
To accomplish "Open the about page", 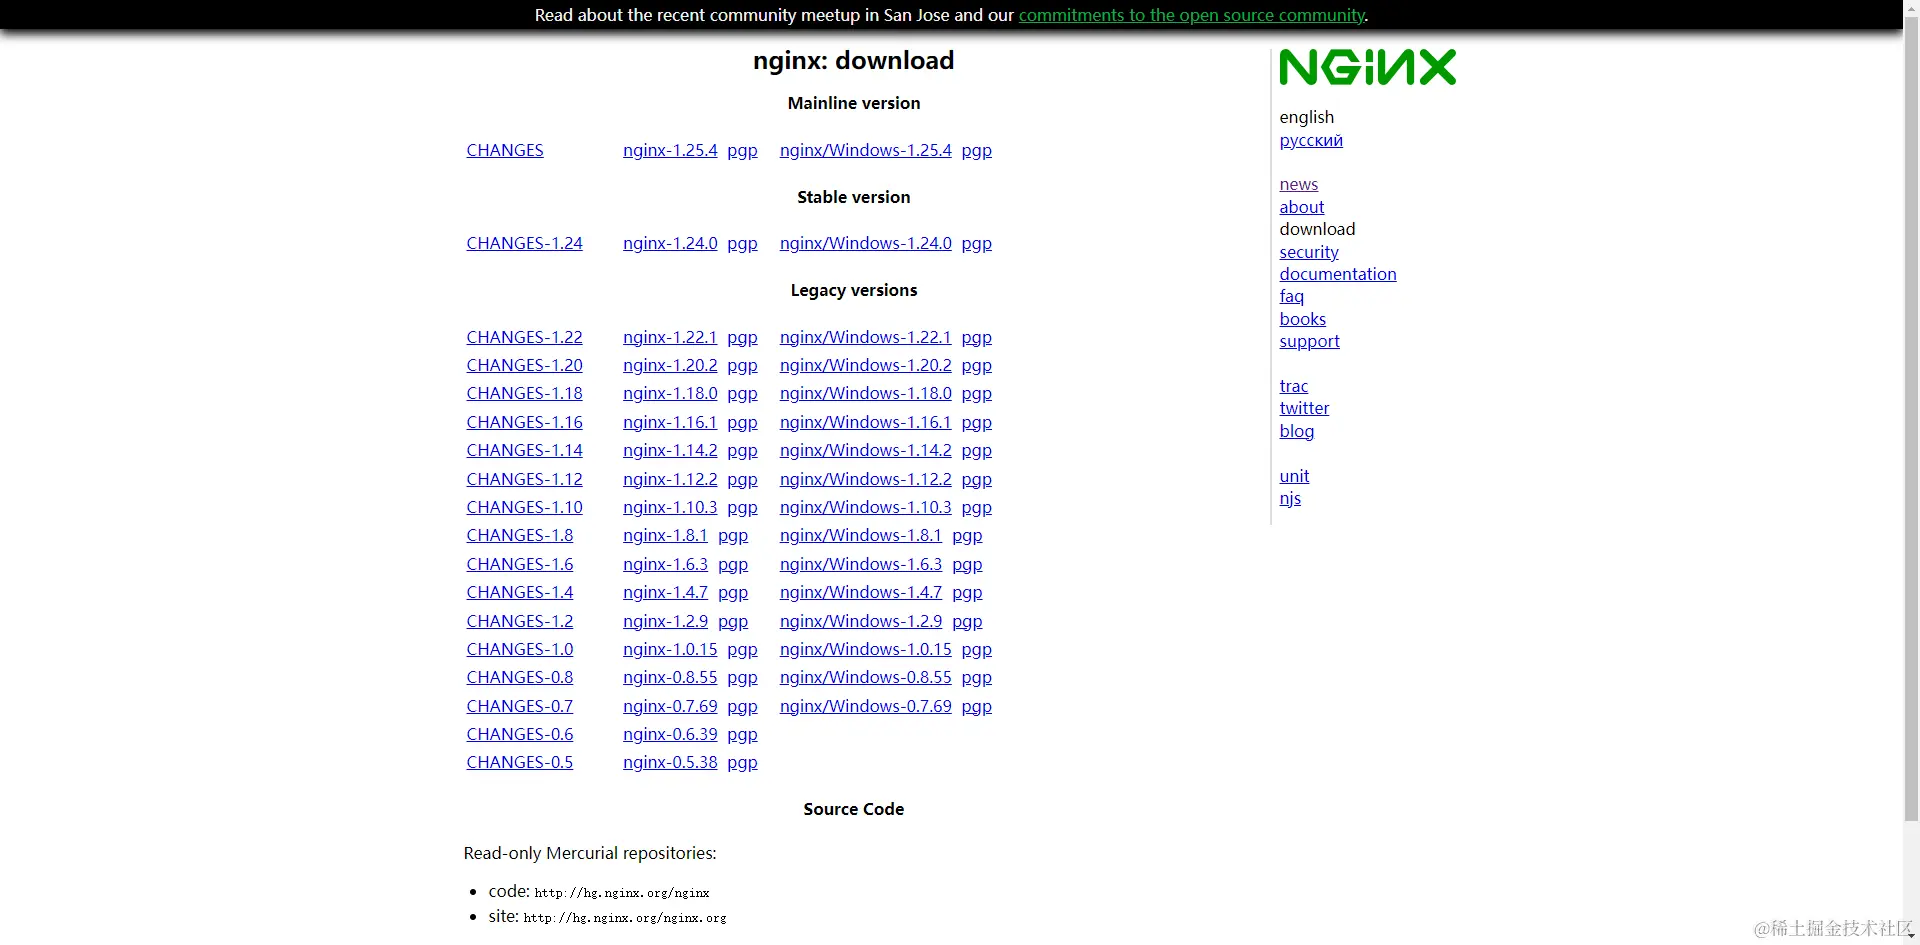I will (1302, 207).
